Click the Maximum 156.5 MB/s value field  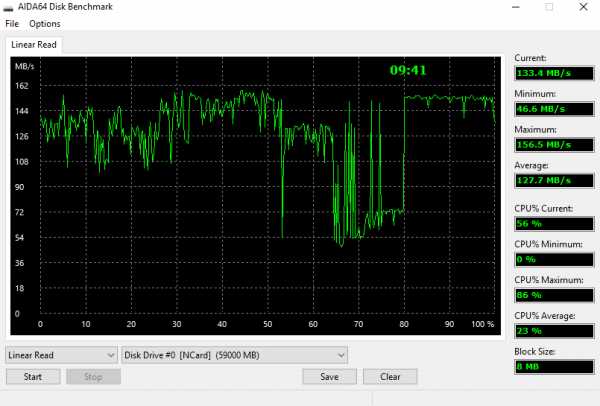coord(554,145)
